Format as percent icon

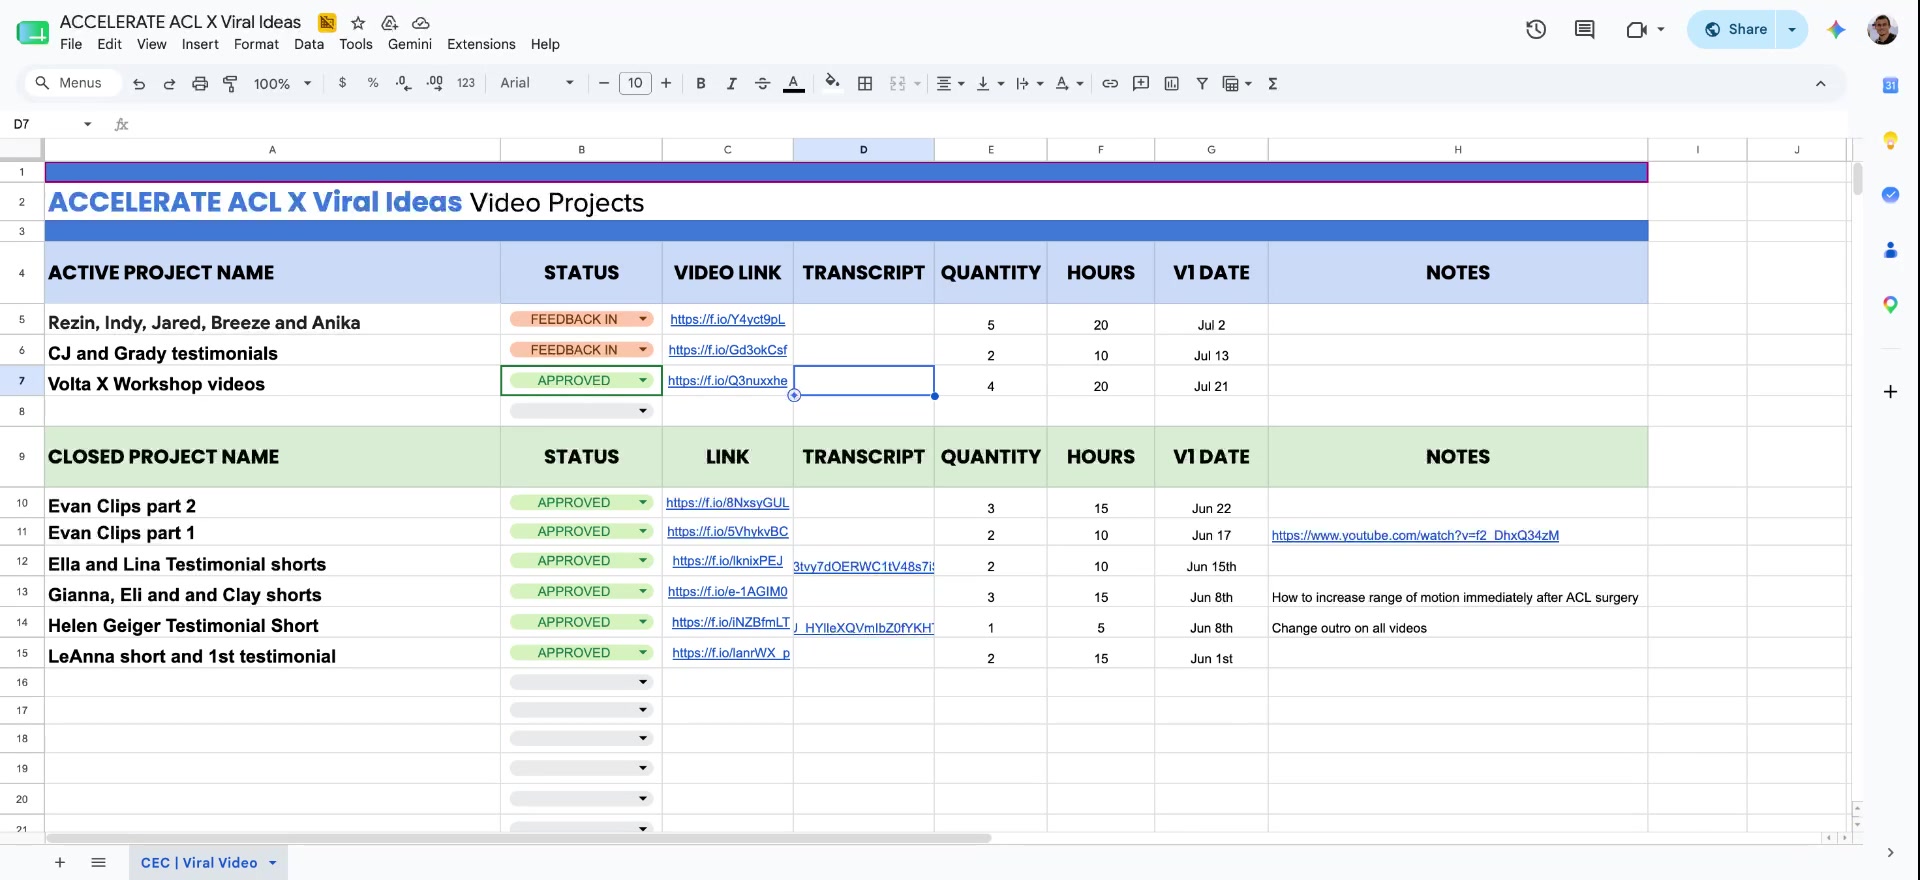[373, 83]
